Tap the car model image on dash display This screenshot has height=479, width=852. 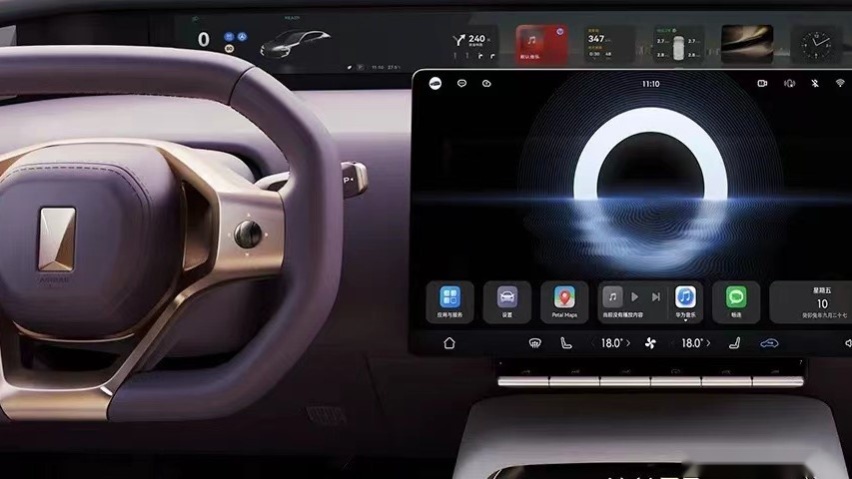point(295,43)
